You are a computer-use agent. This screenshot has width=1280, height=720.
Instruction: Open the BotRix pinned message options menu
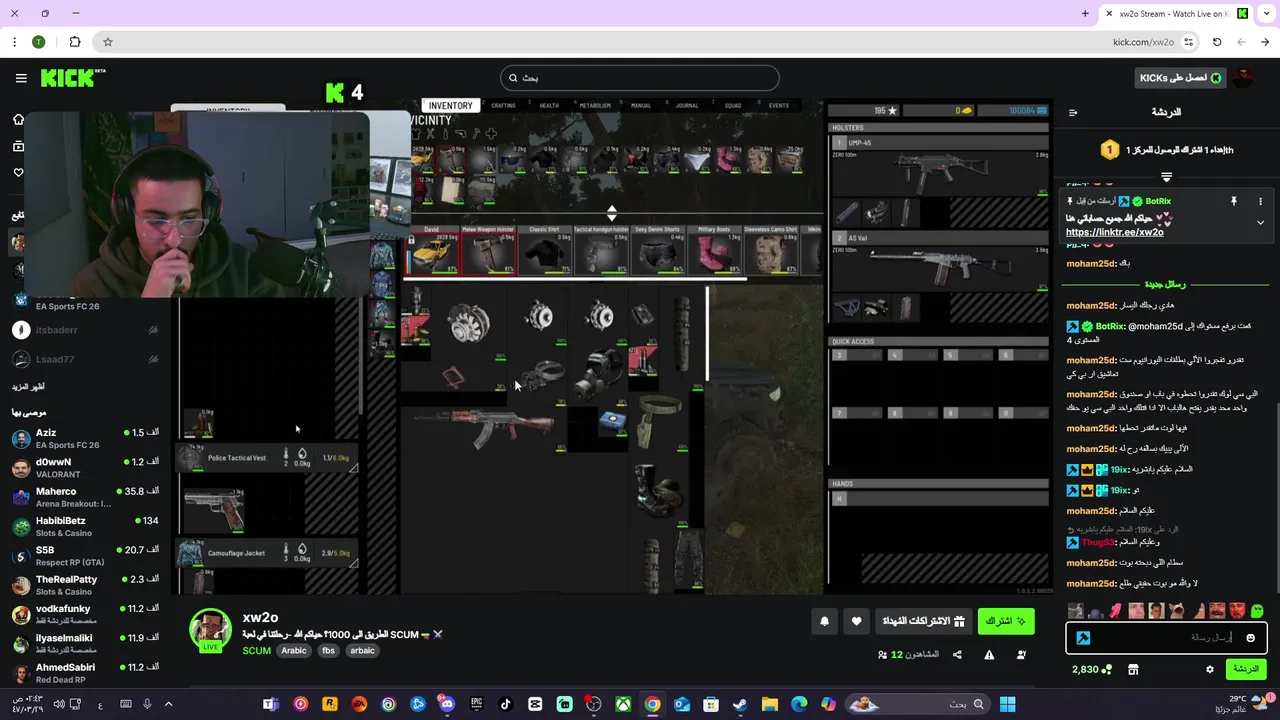1260,201
